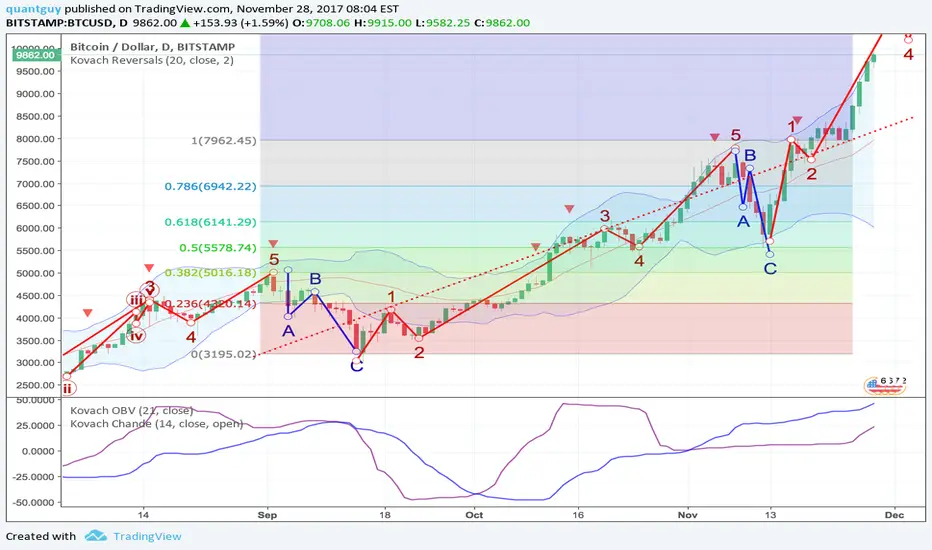Click red reversal triangle above the September wave 5
The height and width of the screenshot is (550, 932).
coord(273,244)
